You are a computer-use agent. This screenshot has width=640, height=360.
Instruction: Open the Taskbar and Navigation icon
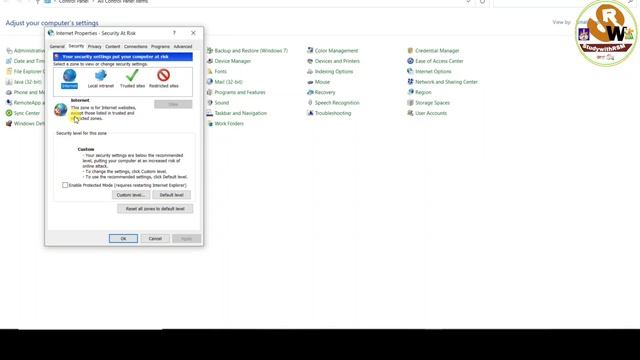click(x=209, y=113)
